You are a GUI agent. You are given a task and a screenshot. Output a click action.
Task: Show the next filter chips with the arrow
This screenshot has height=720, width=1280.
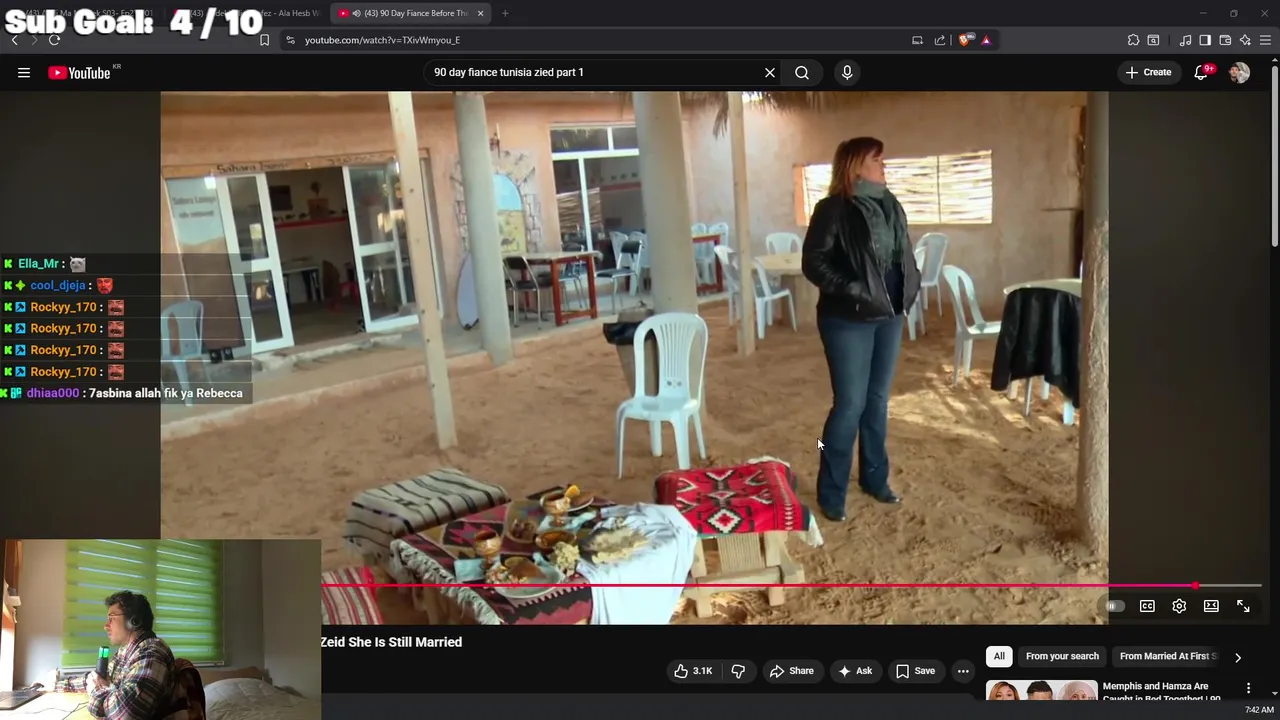[1238, 657]
